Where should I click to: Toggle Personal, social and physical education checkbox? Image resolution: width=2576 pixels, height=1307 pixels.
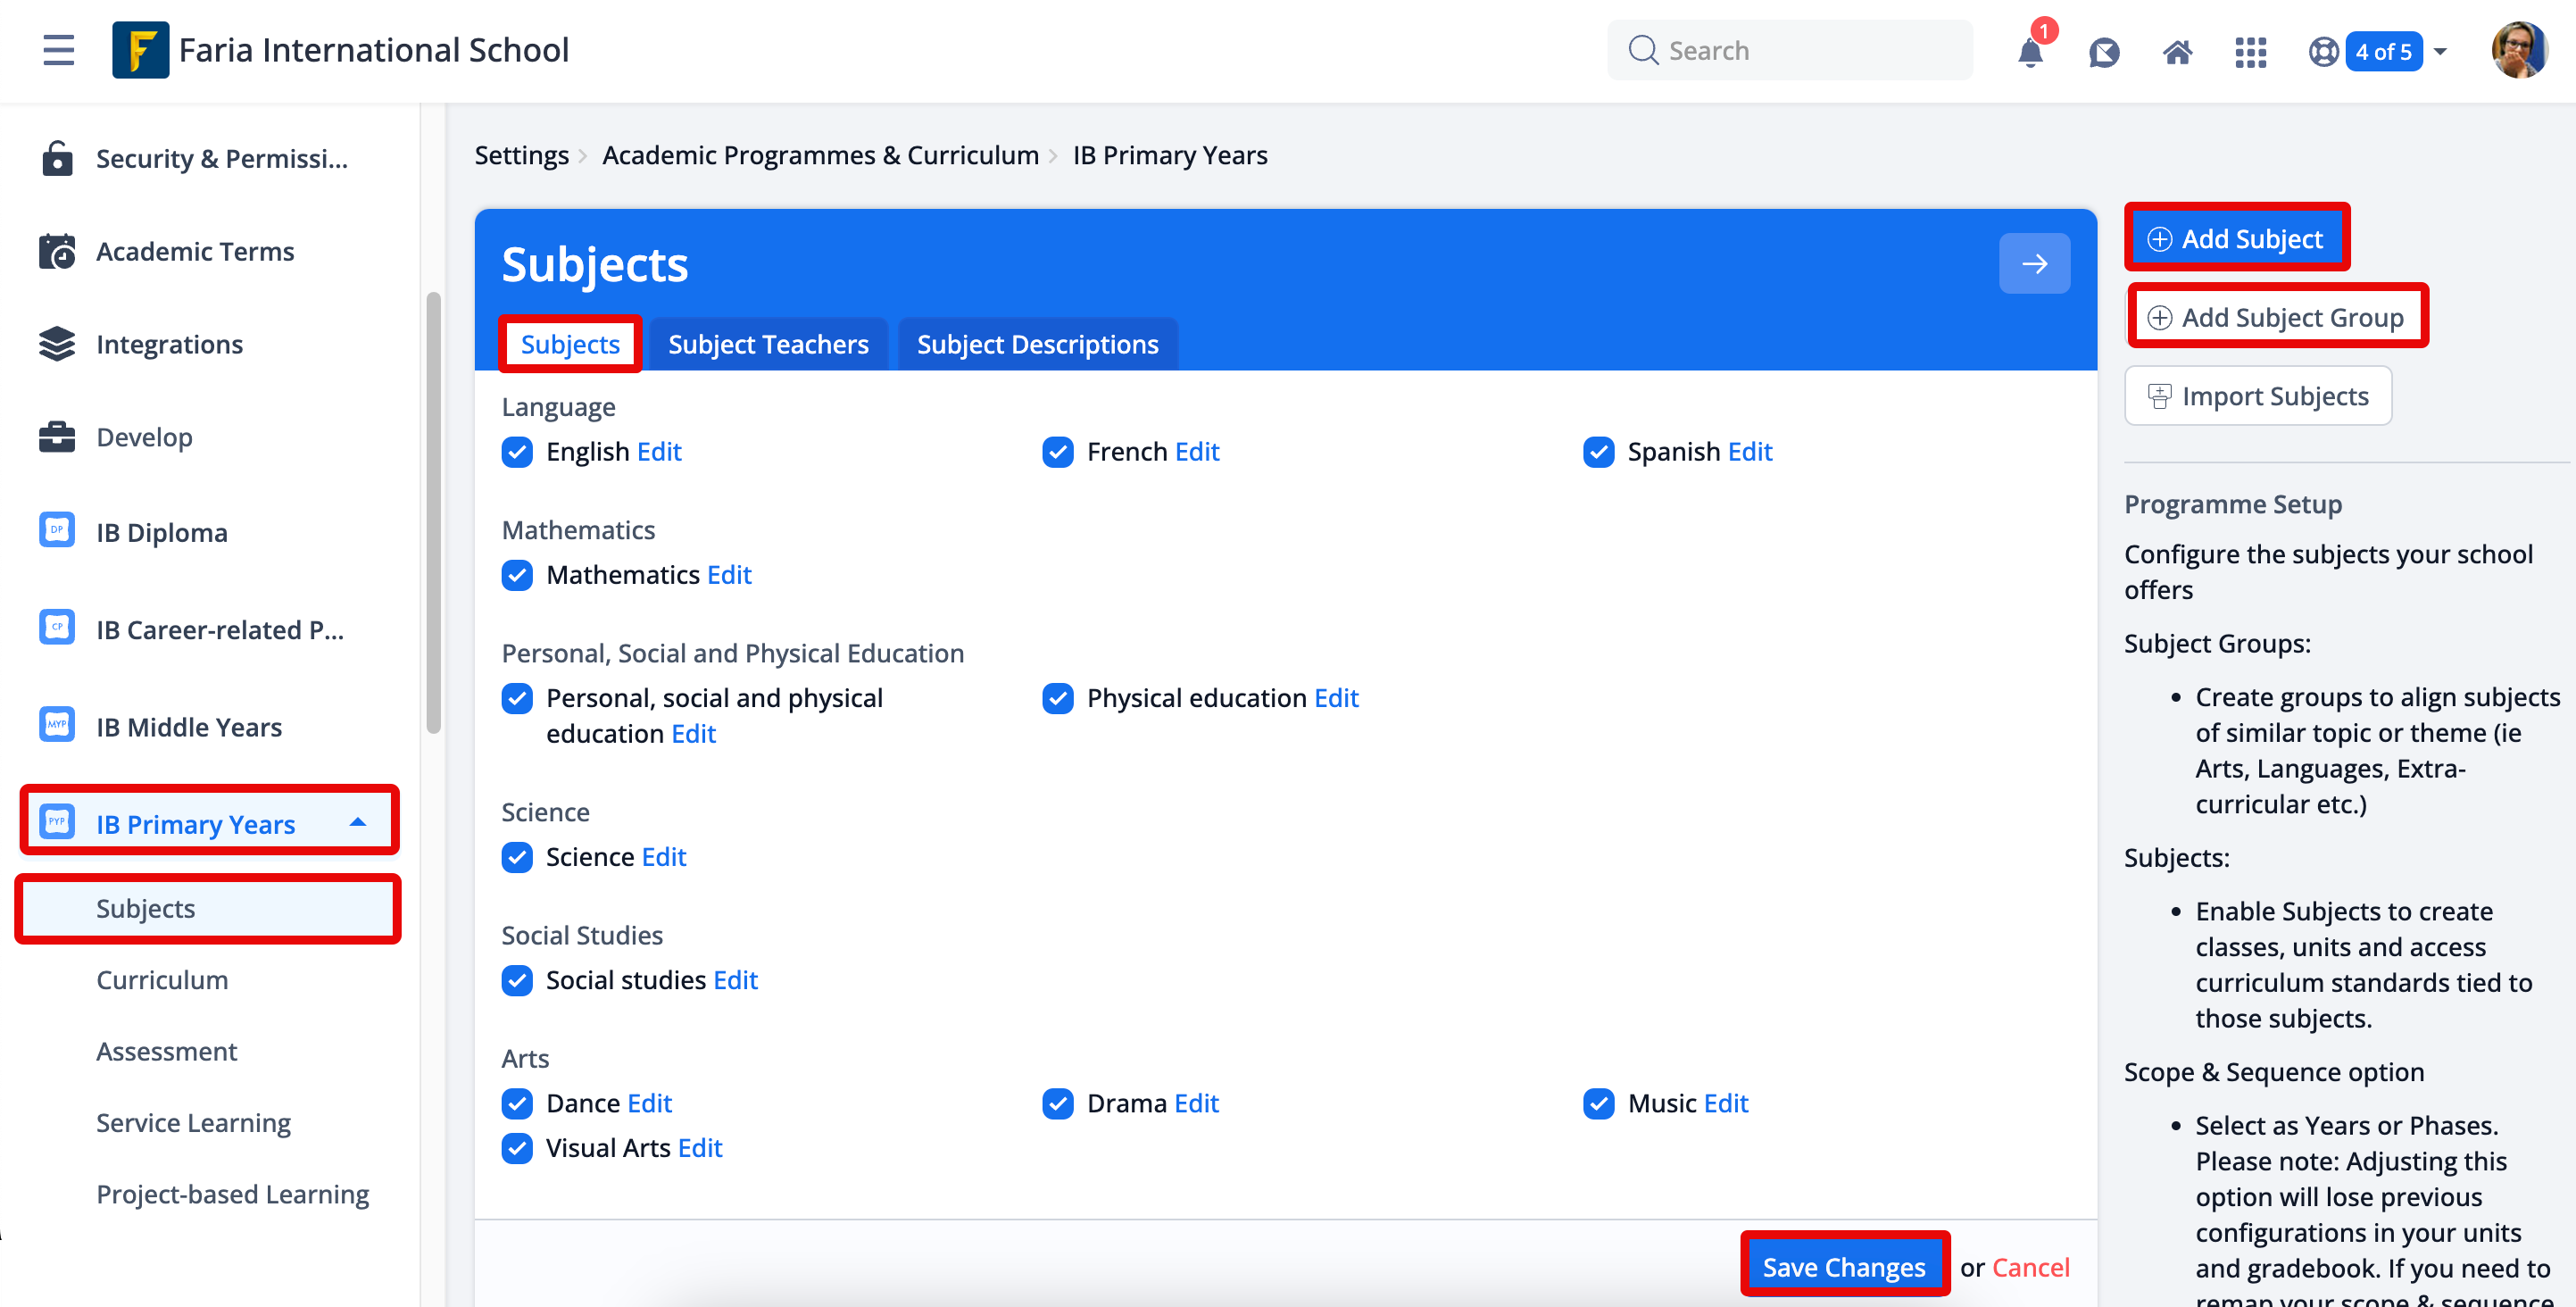pyautogui.click(x=517, y=698)
